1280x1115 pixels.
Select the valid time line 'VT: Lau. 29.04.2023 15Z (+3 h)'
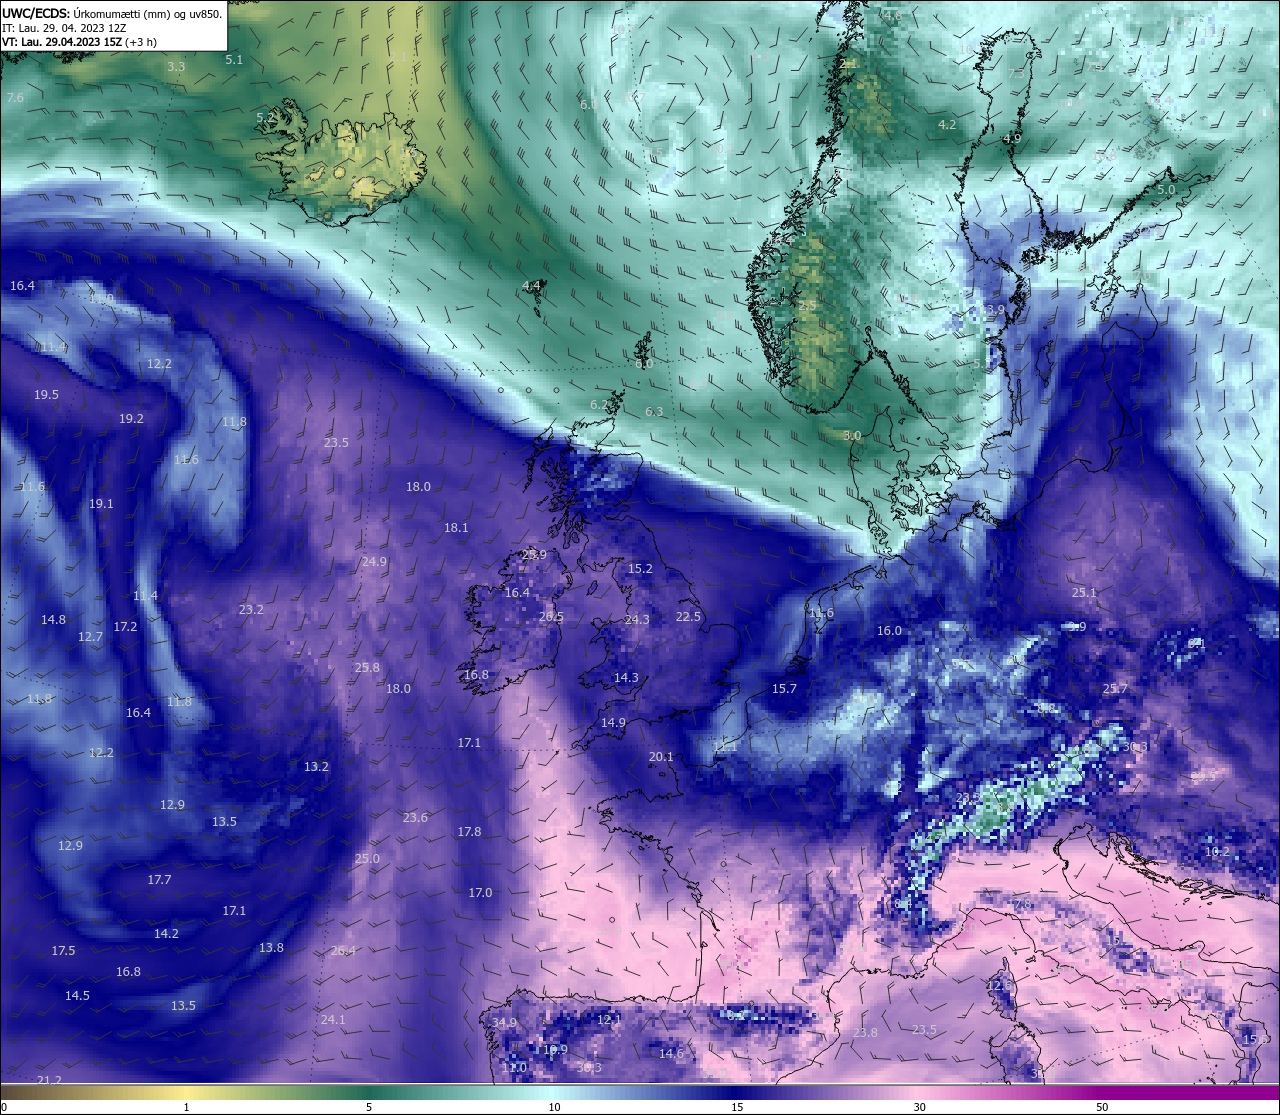[x=79, y=42]
